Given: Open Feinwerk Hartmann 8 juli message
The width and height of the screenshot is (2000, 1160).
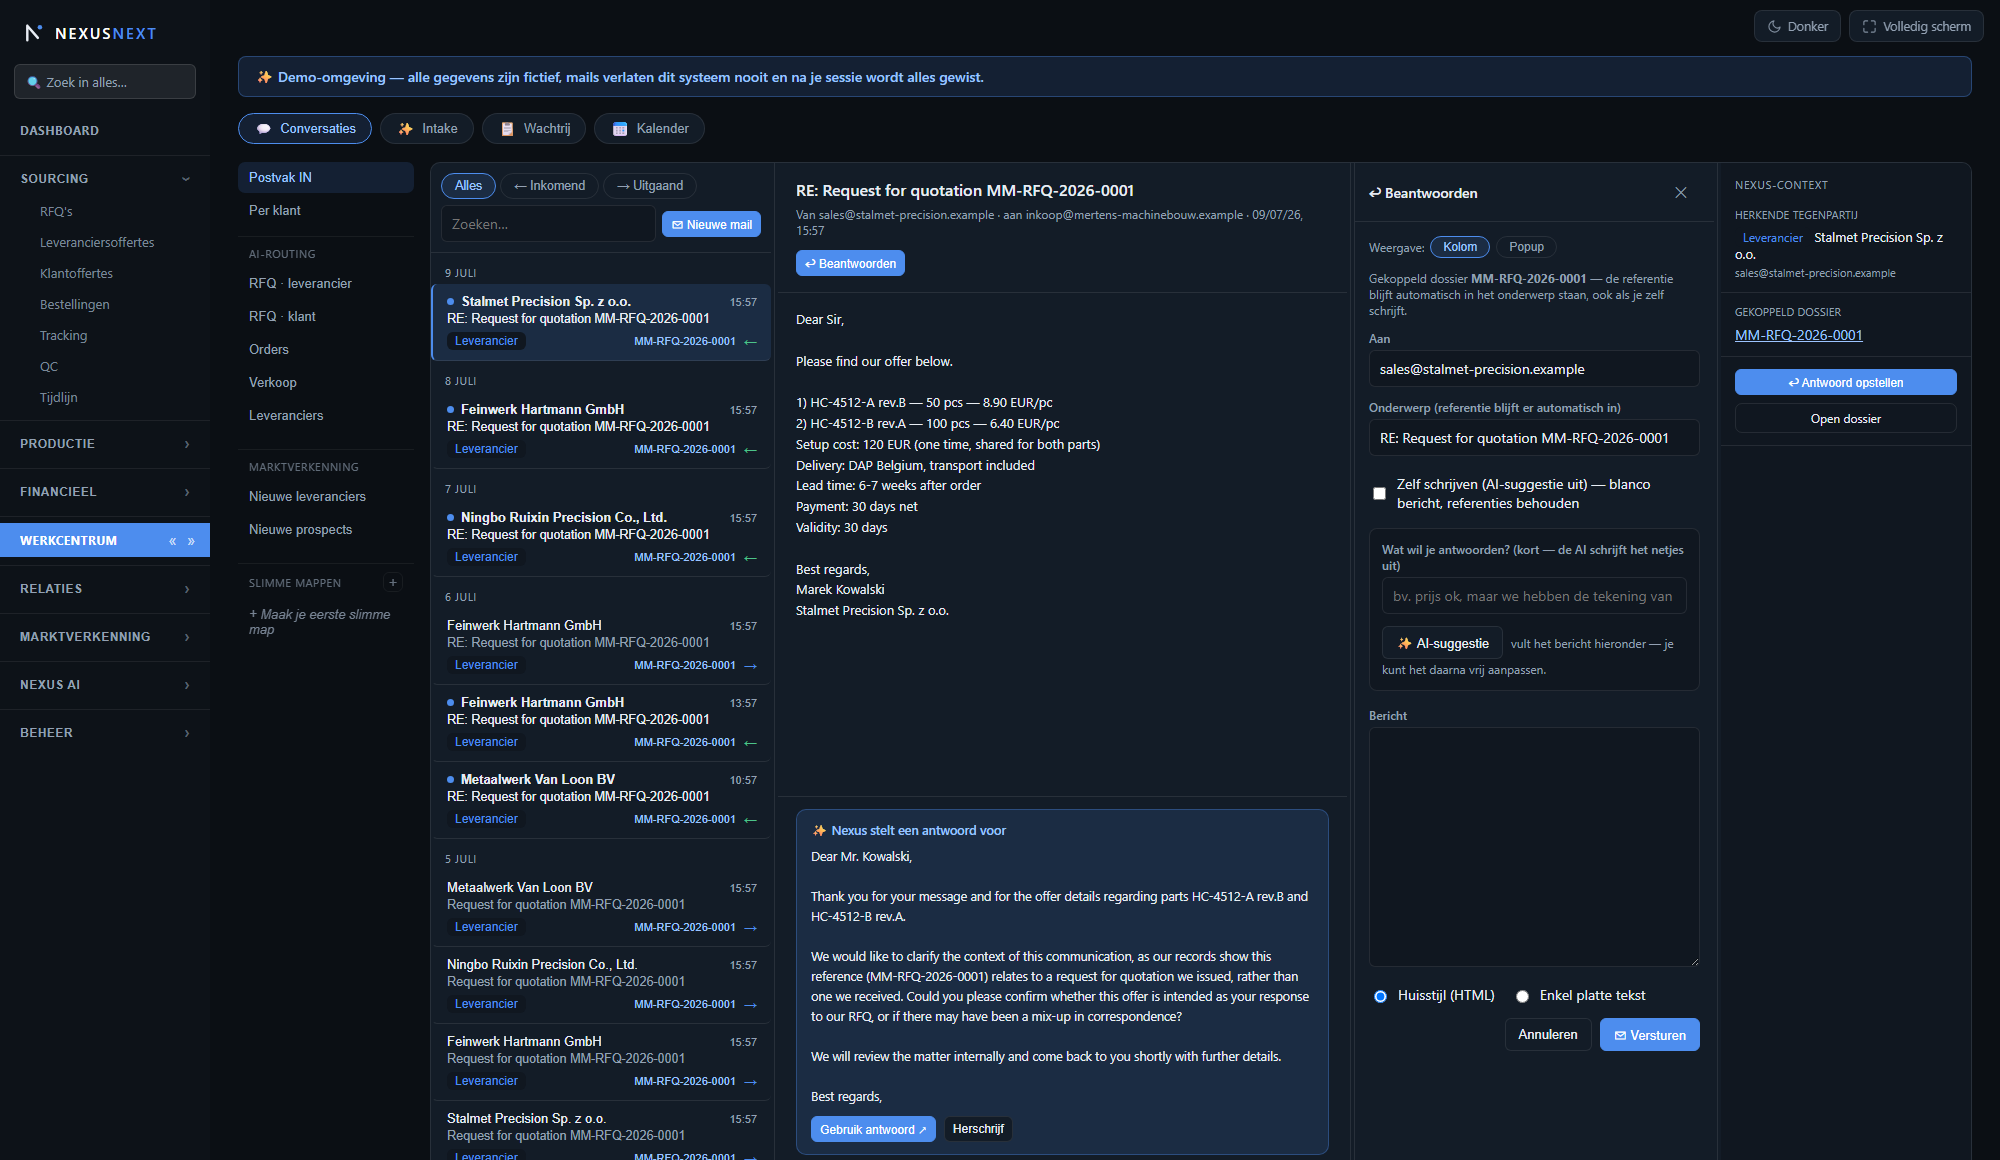Looking at the screenshot, I should coord(601,430).
